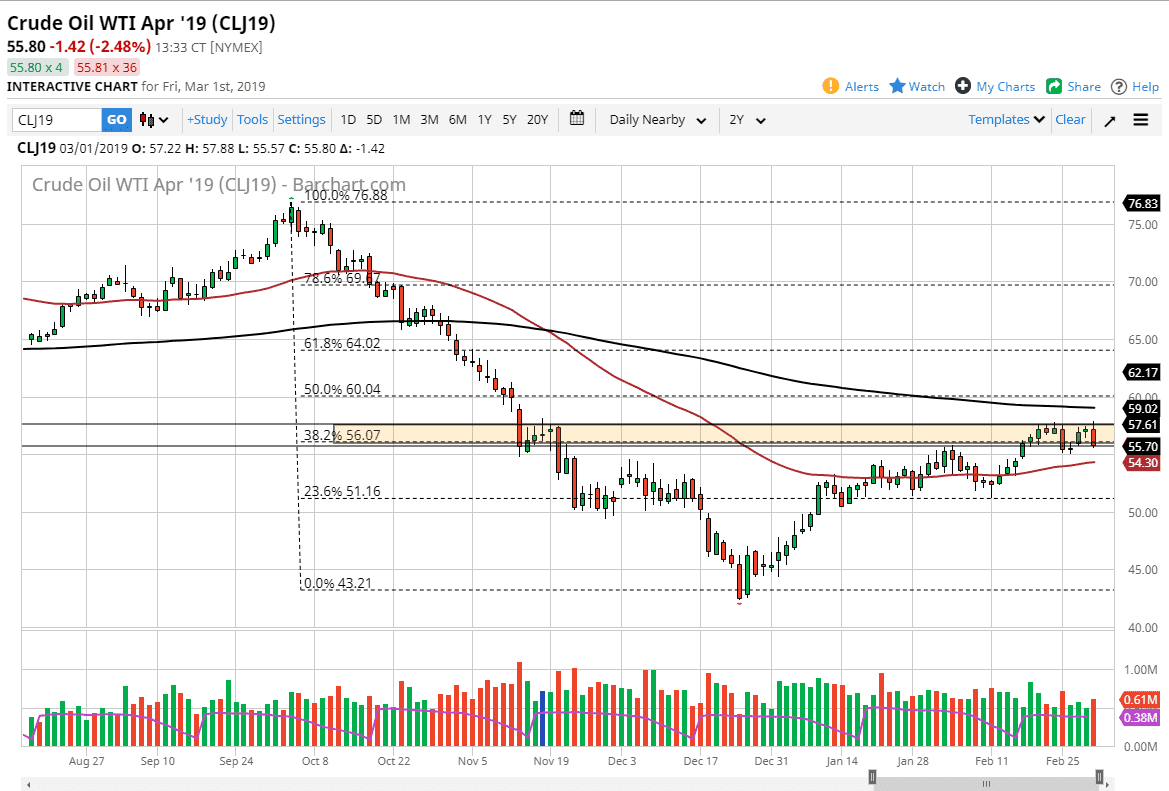The width and height of the screenshot is (1169, 791).
Task: Pop out the chart with the arrow icon
Action: click(1109, 119)
